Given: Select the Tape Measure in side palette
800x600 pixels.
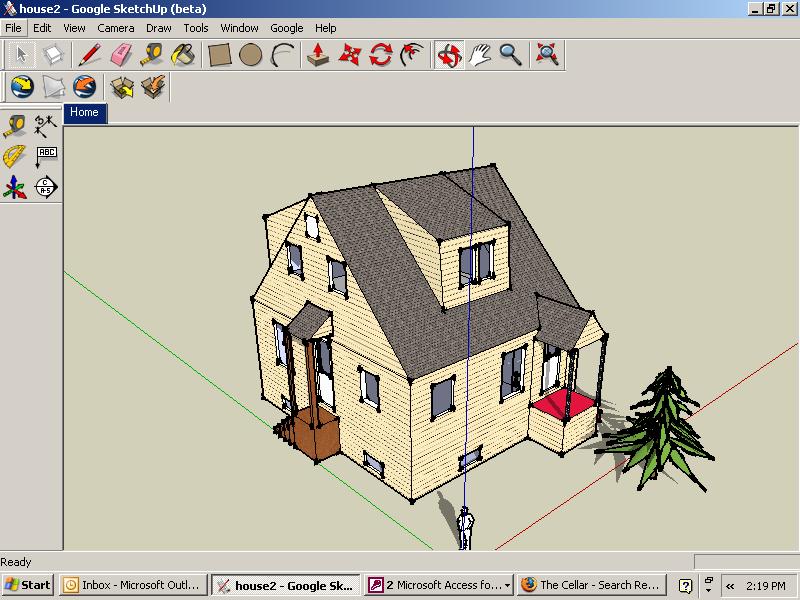Looking at the screenshot, I should 15,126.
